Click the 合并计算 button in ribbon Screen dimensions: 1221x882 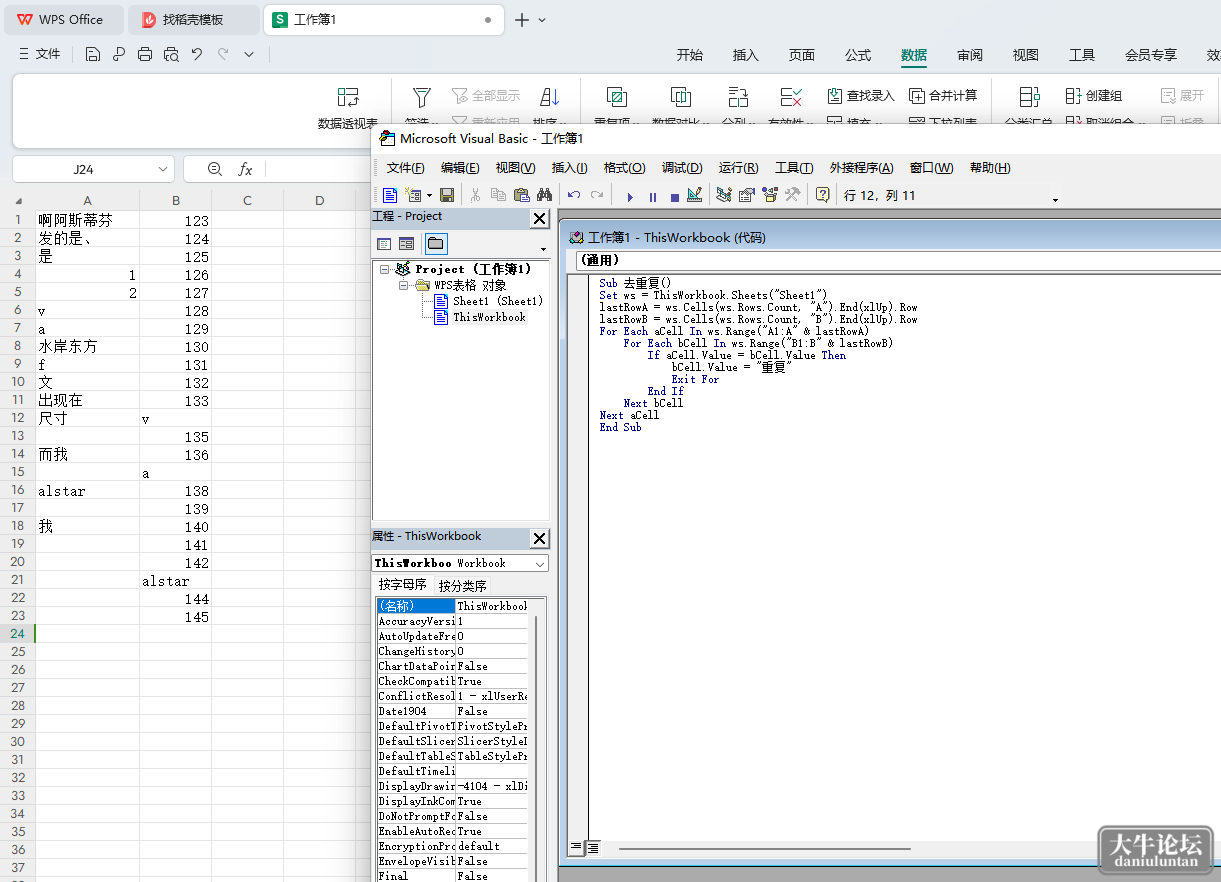[x=943, y=96]
